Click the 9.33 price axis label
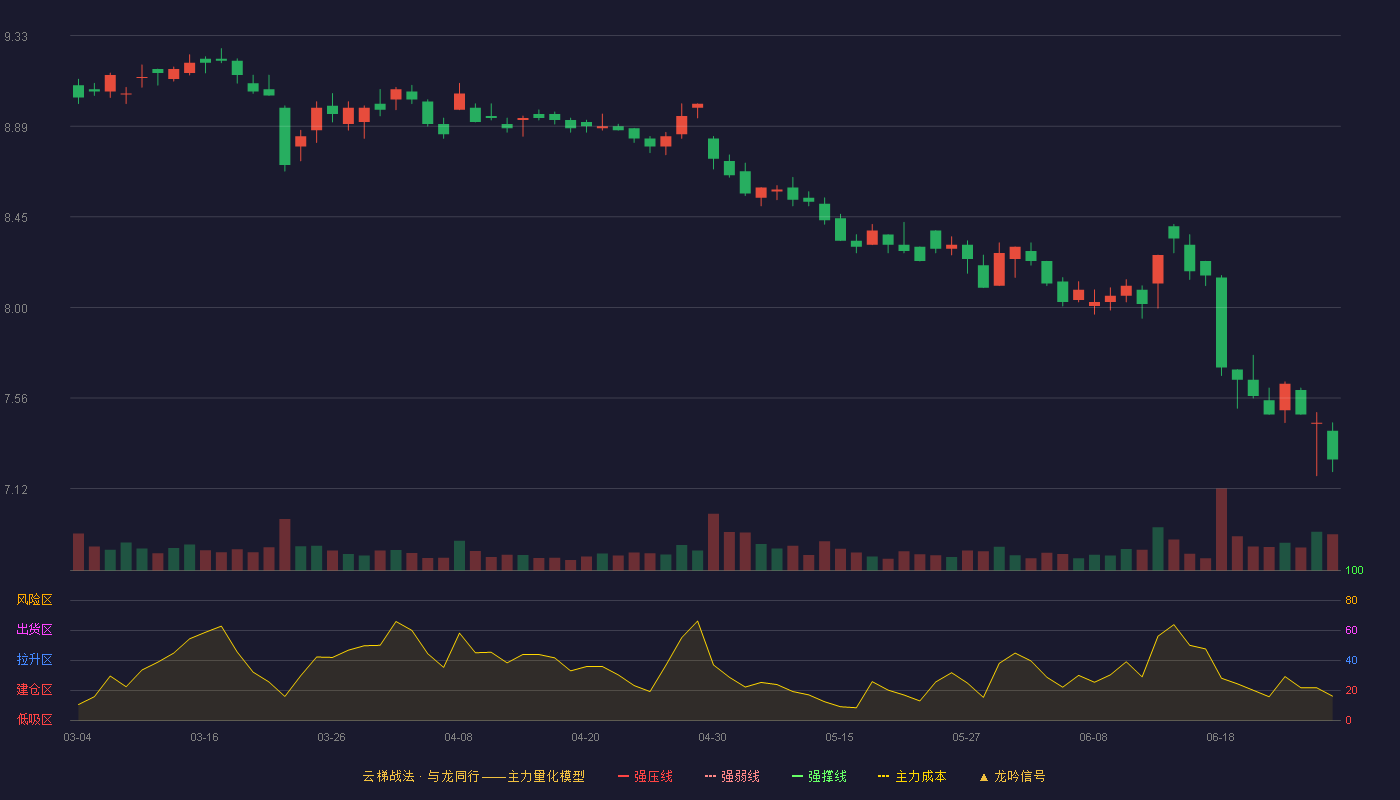 [16, 37]
